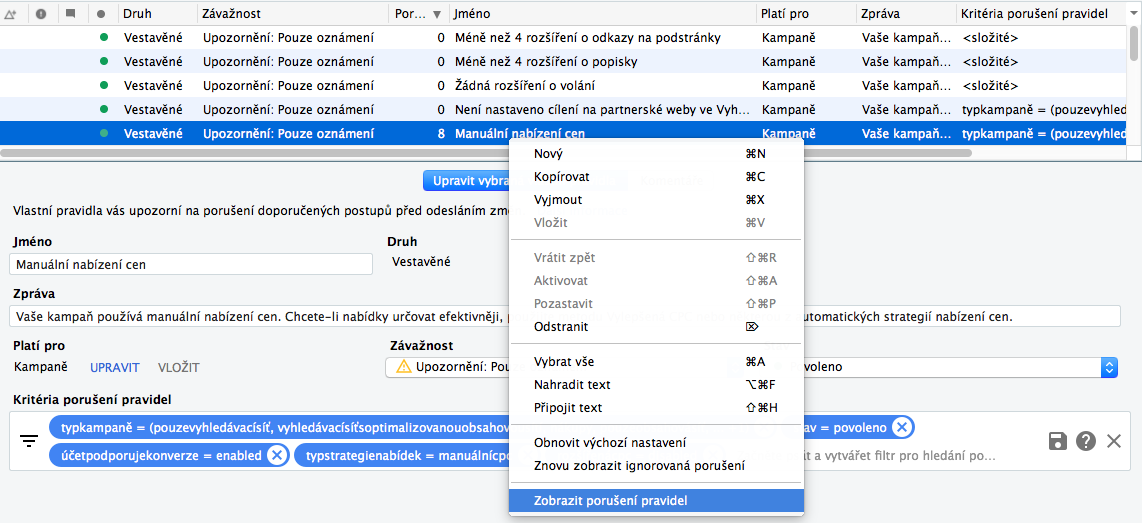The width and height of the screenshot is (1142, 523).
Task: Sort by the Poruš… column arrow
Action: click(x=436, y=14)
